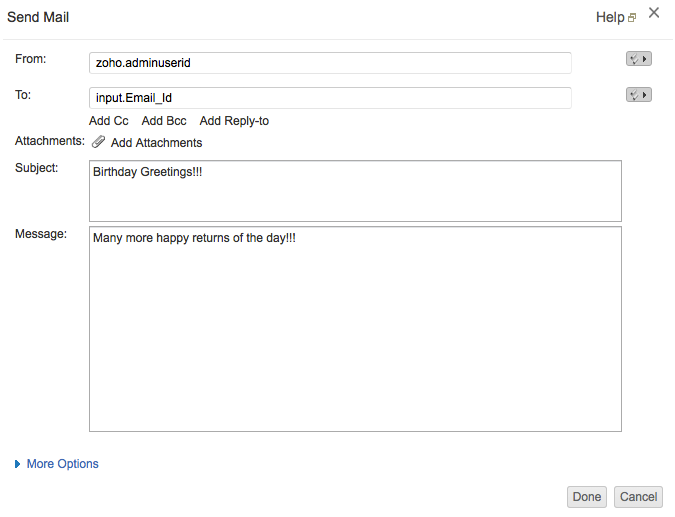Open the From field options picker
675x517 pixels.
(x=639, y=59)
